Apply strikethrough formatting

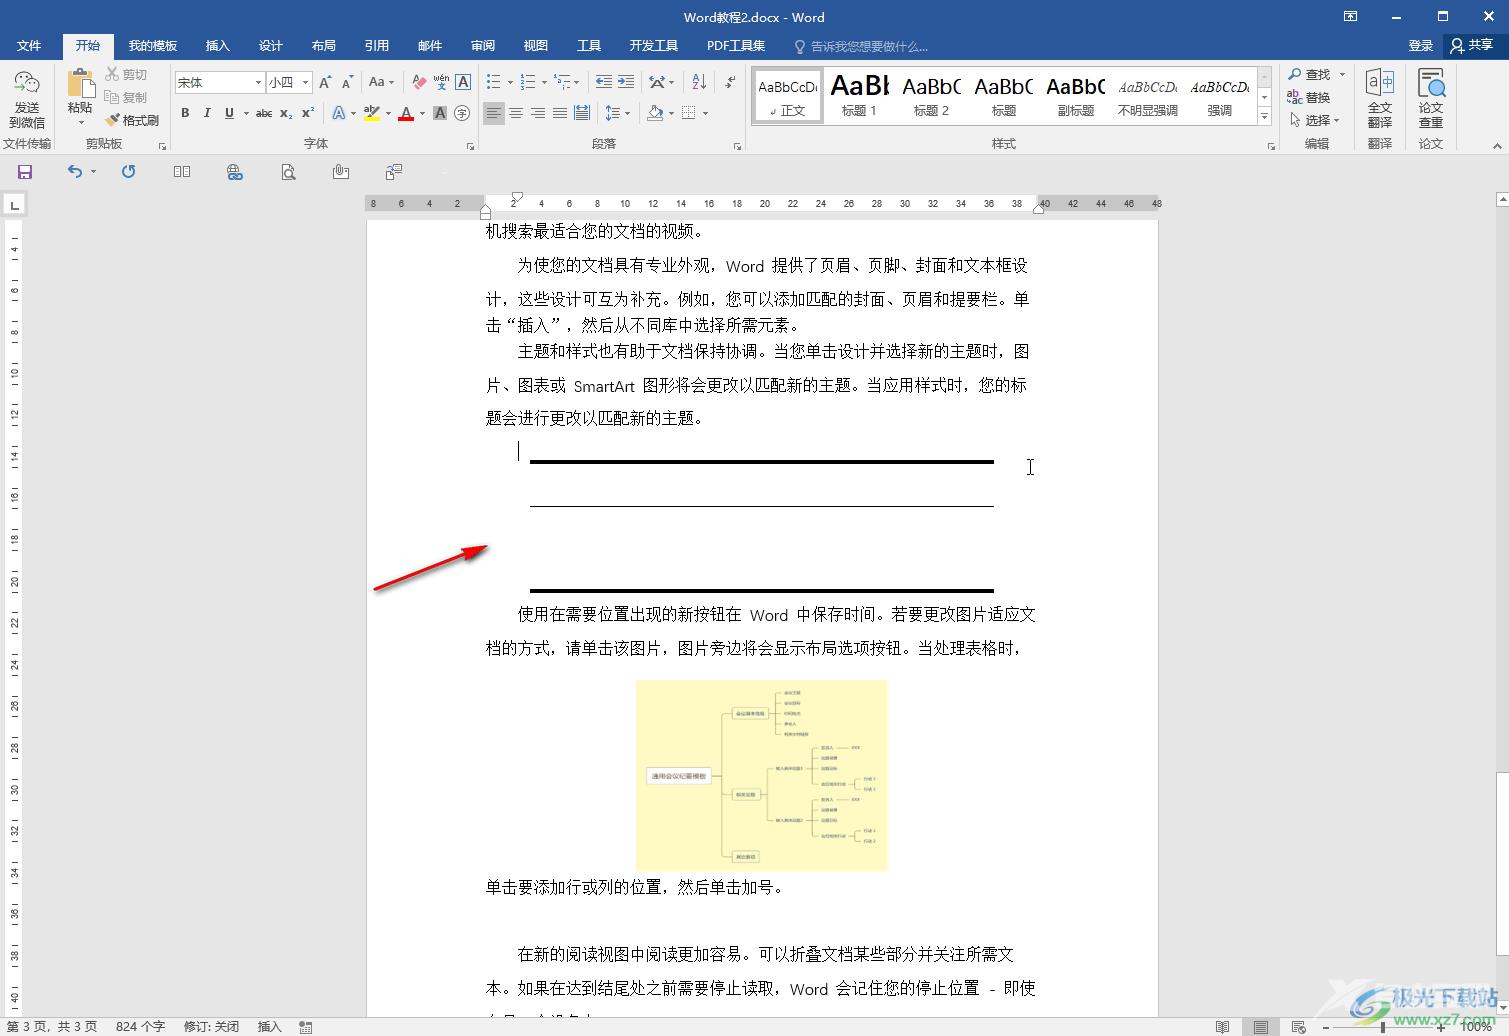click(264, 113)
